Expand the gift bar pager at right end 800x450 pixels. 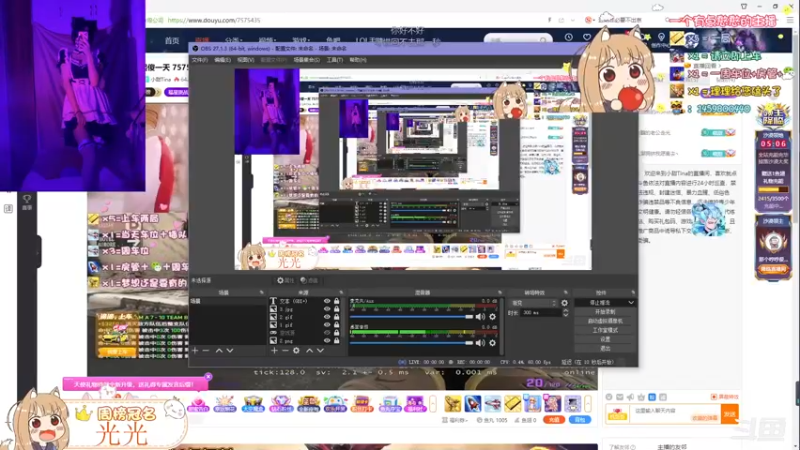[x=588, y=404]
